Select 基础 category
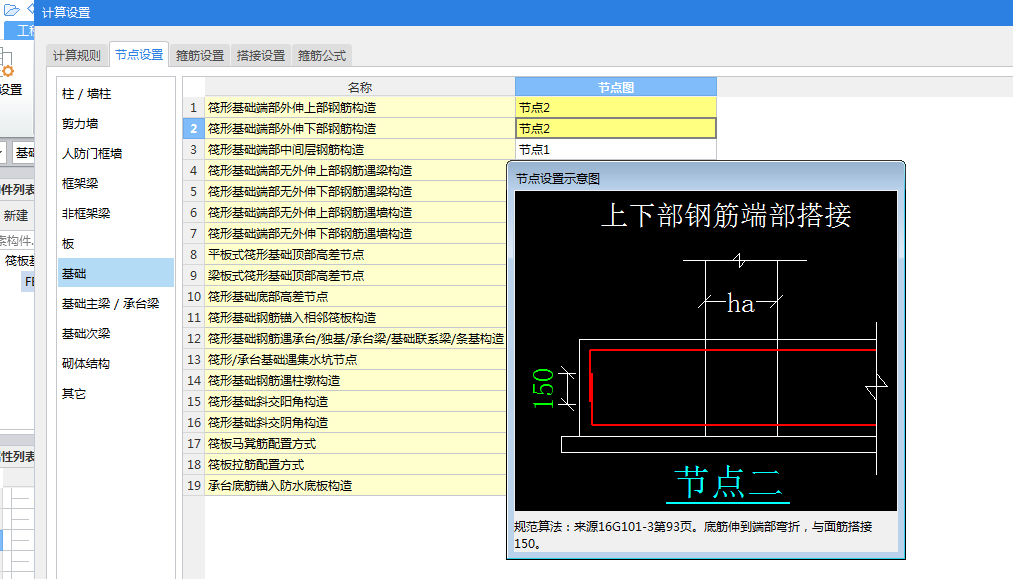The height and width of the screenshot is (579, 1013). coord(116,273)
